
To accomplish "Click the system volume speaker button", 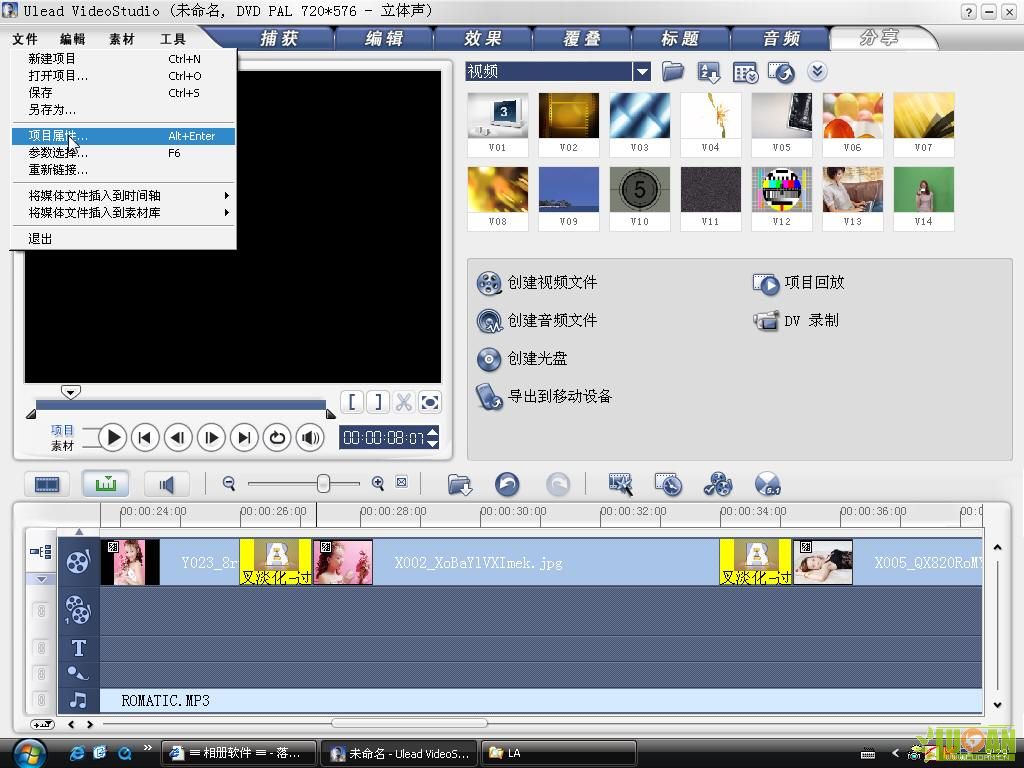I will 310,438.
